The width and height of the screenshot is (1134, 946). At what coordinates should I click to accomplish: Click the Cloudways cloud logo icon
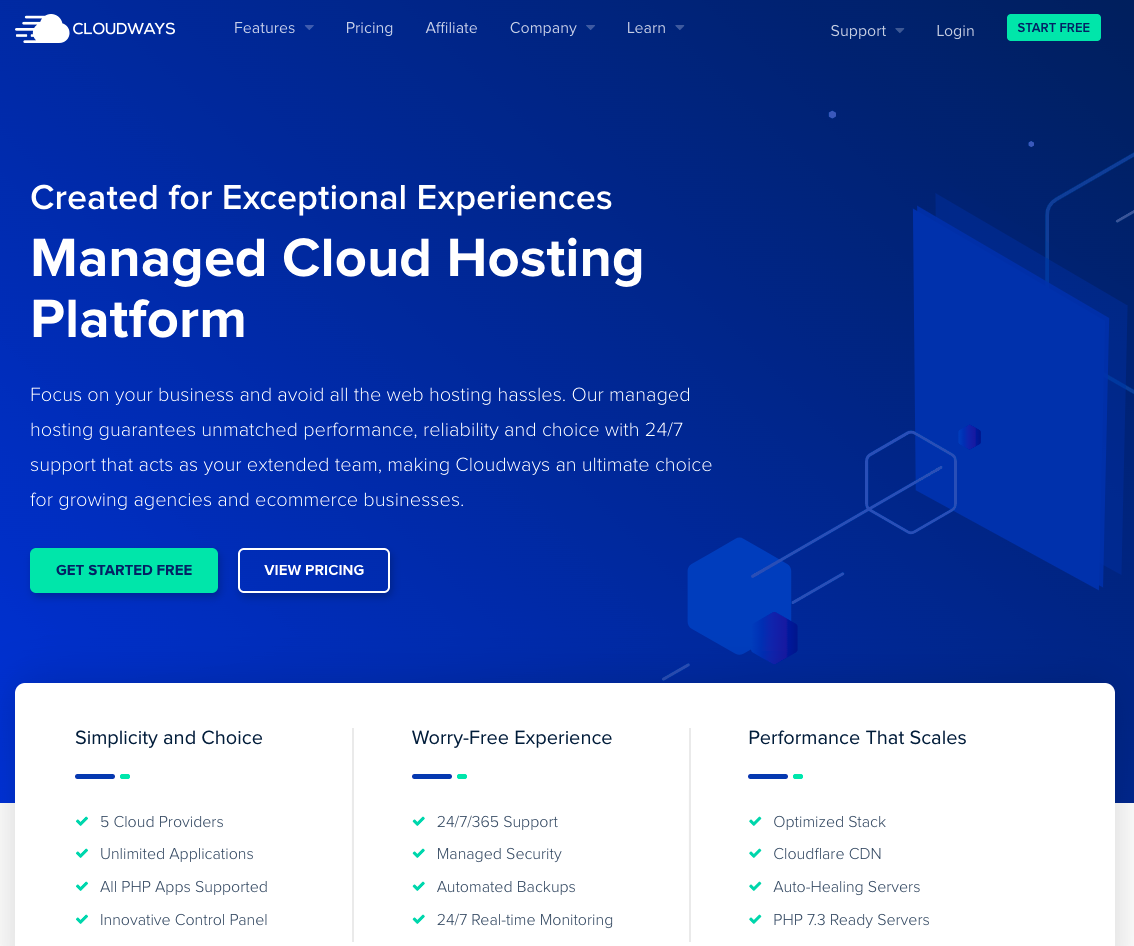[x=42, y=28]
